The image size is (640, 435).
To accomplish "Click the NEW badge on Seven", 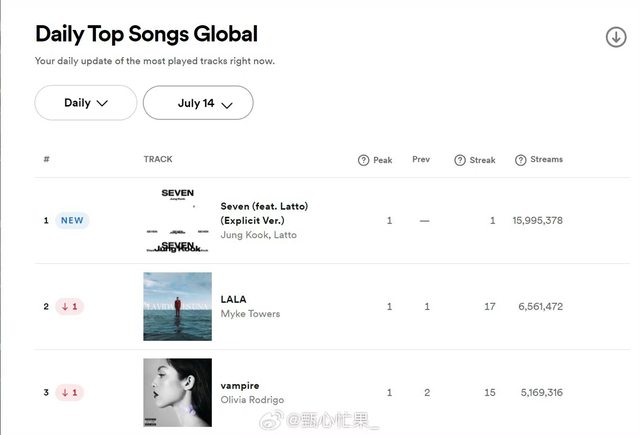I will [x=72, y=220].
